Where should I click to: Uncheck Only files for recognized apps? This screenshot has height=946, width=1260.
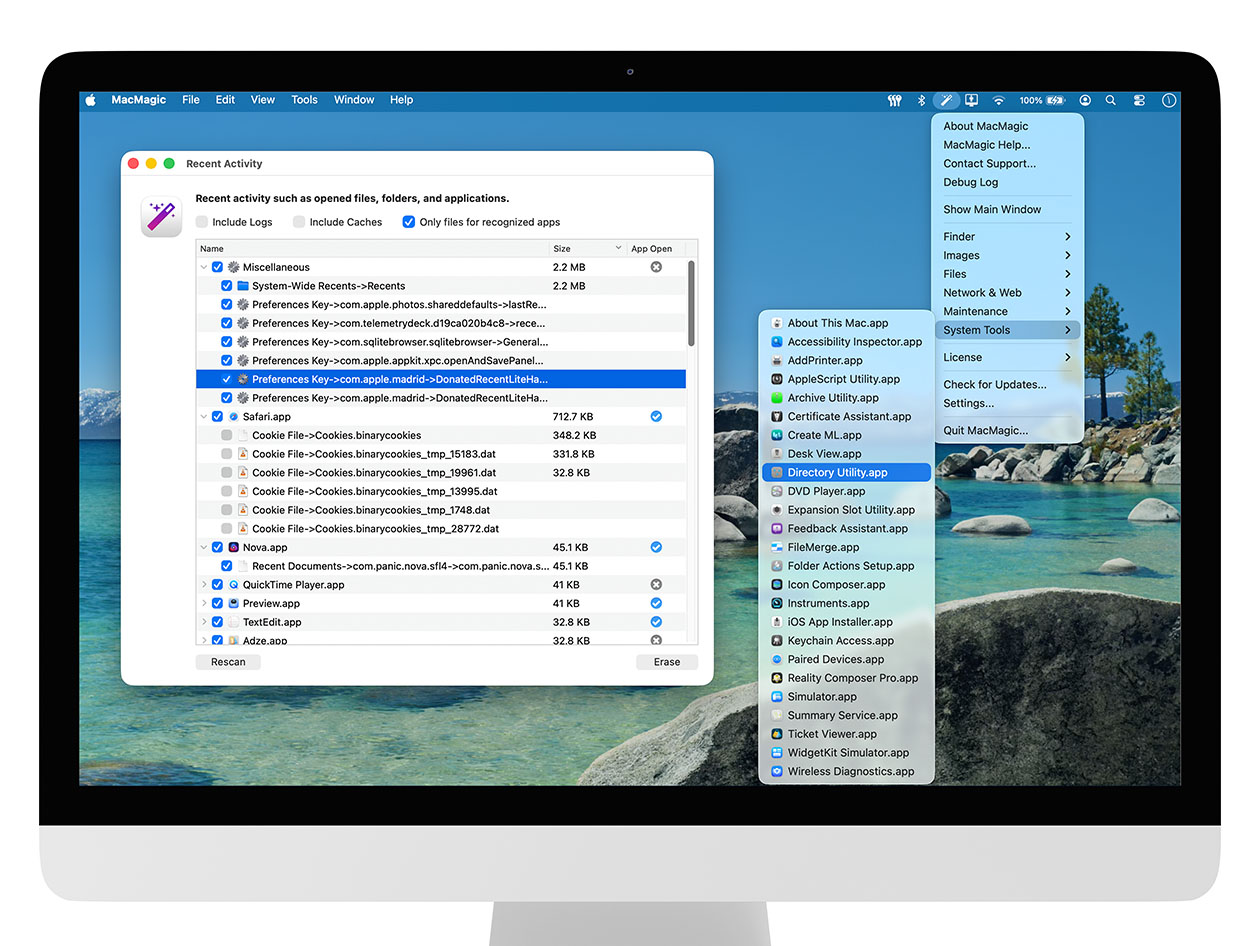pyautogui.click(x=409, y=222)
